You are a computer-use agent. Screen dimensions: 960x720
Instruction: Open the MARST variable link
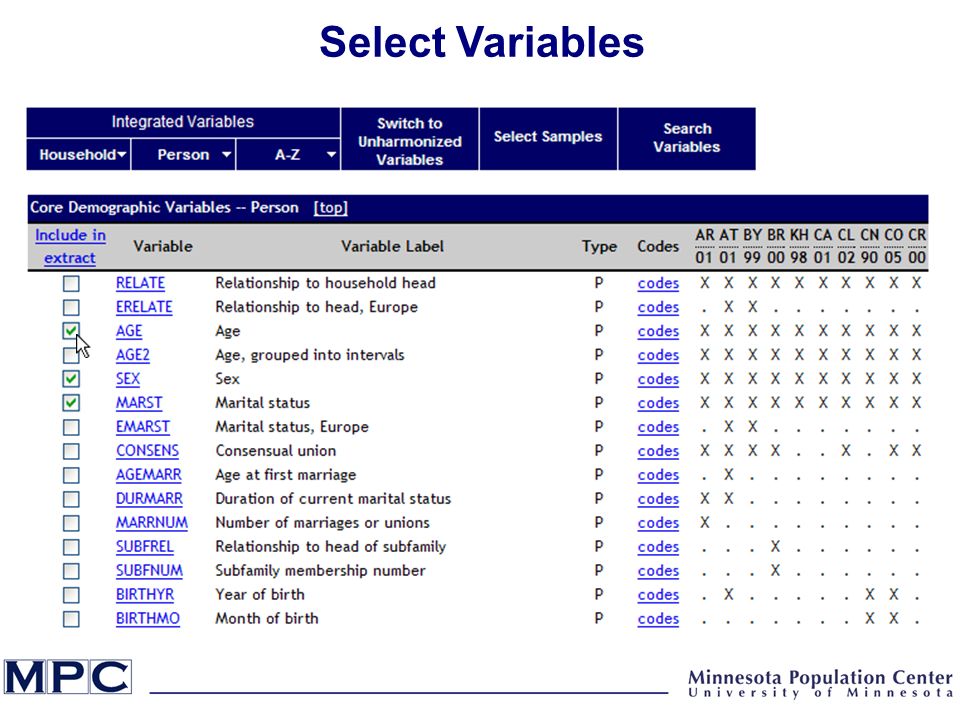(139, 403)
